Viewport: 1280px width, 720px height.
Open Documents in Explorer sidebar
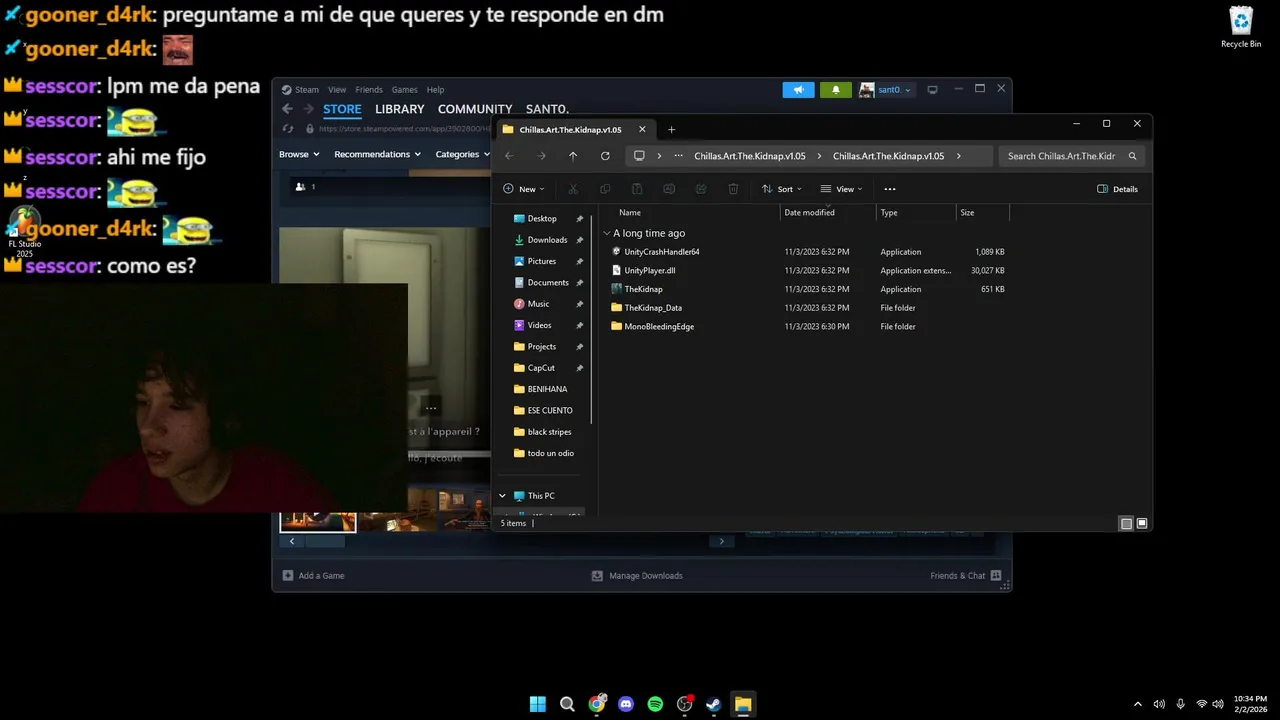tap(548, 283)
